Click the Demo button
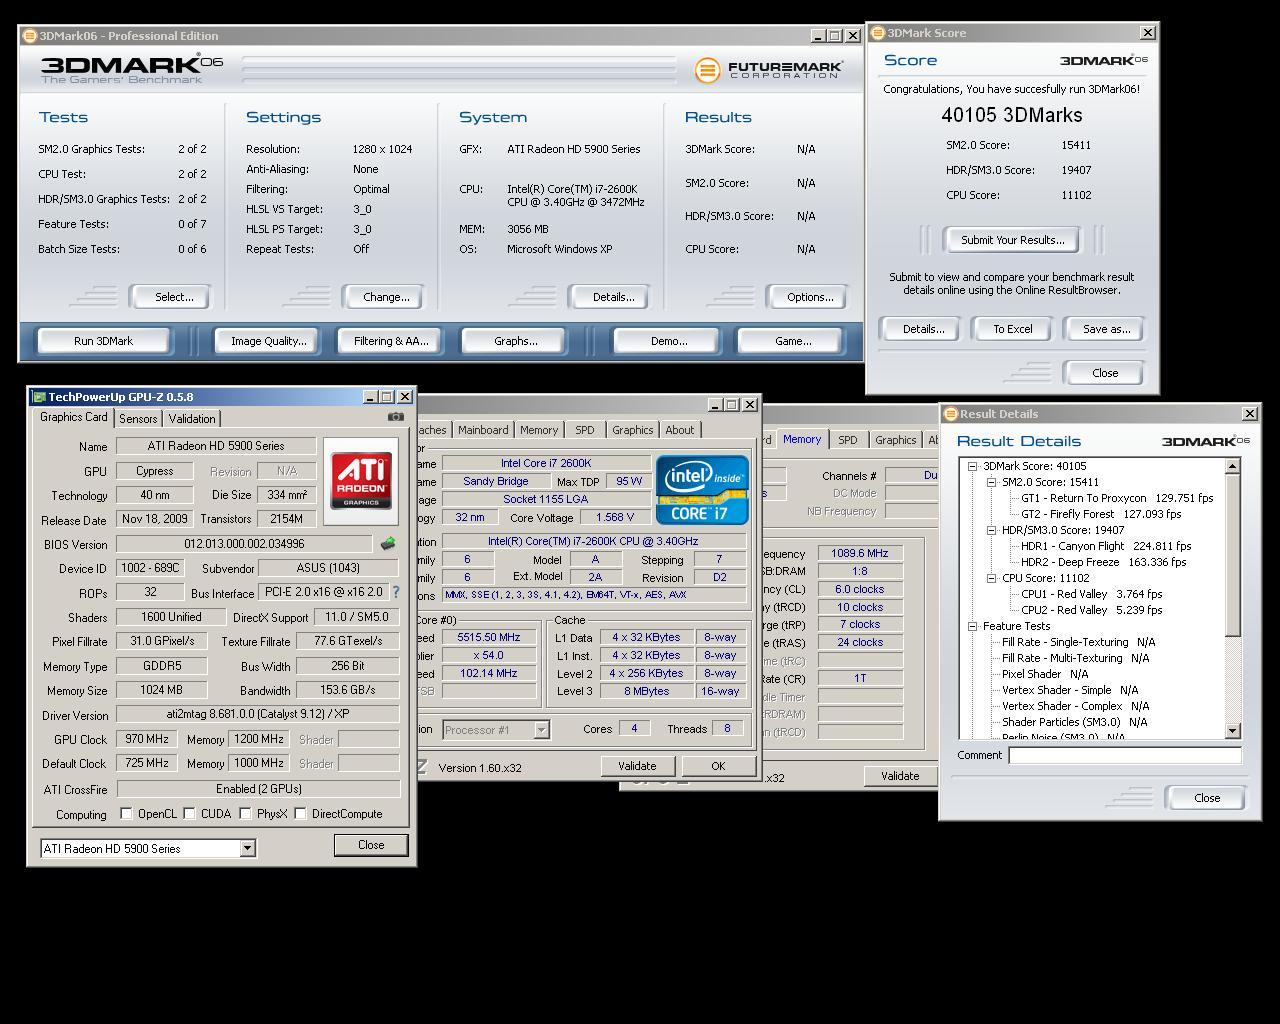 point(668,341)
